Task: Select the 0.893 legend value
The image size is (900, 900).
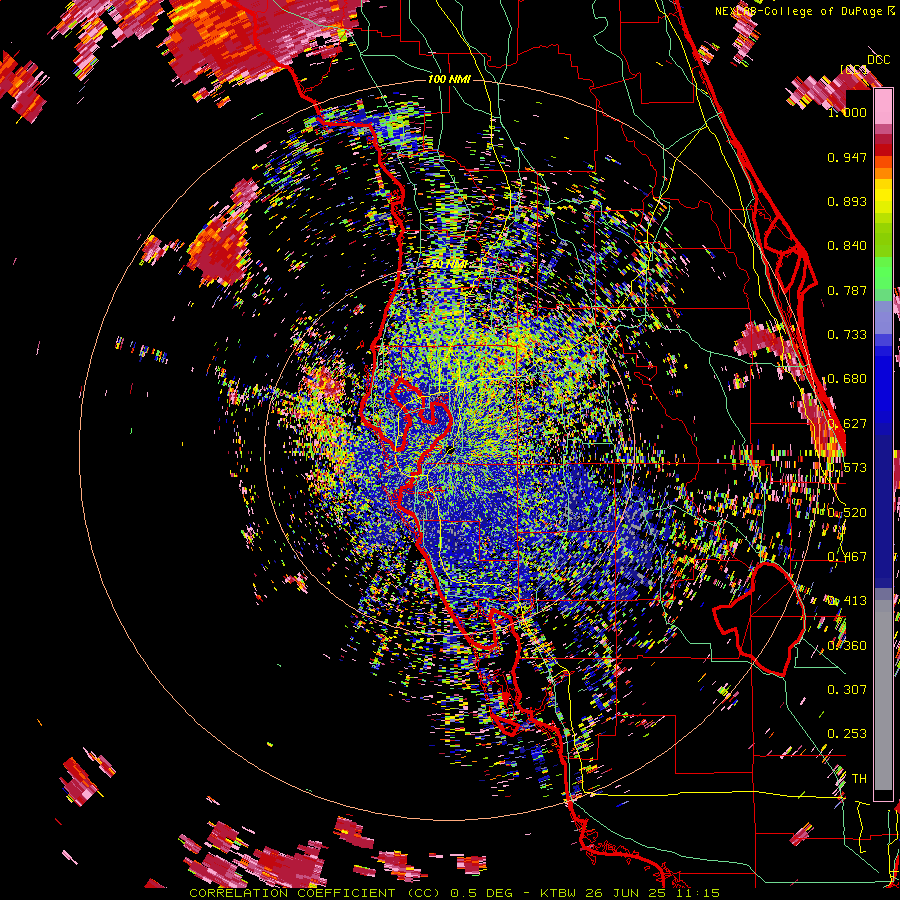Action: coord(847,201)
